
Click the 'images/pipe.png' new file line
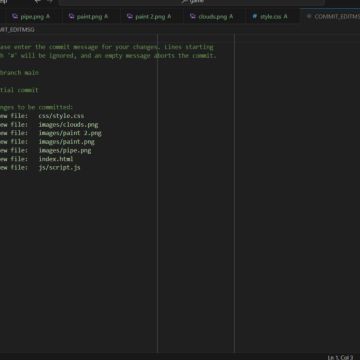(46, 150)
